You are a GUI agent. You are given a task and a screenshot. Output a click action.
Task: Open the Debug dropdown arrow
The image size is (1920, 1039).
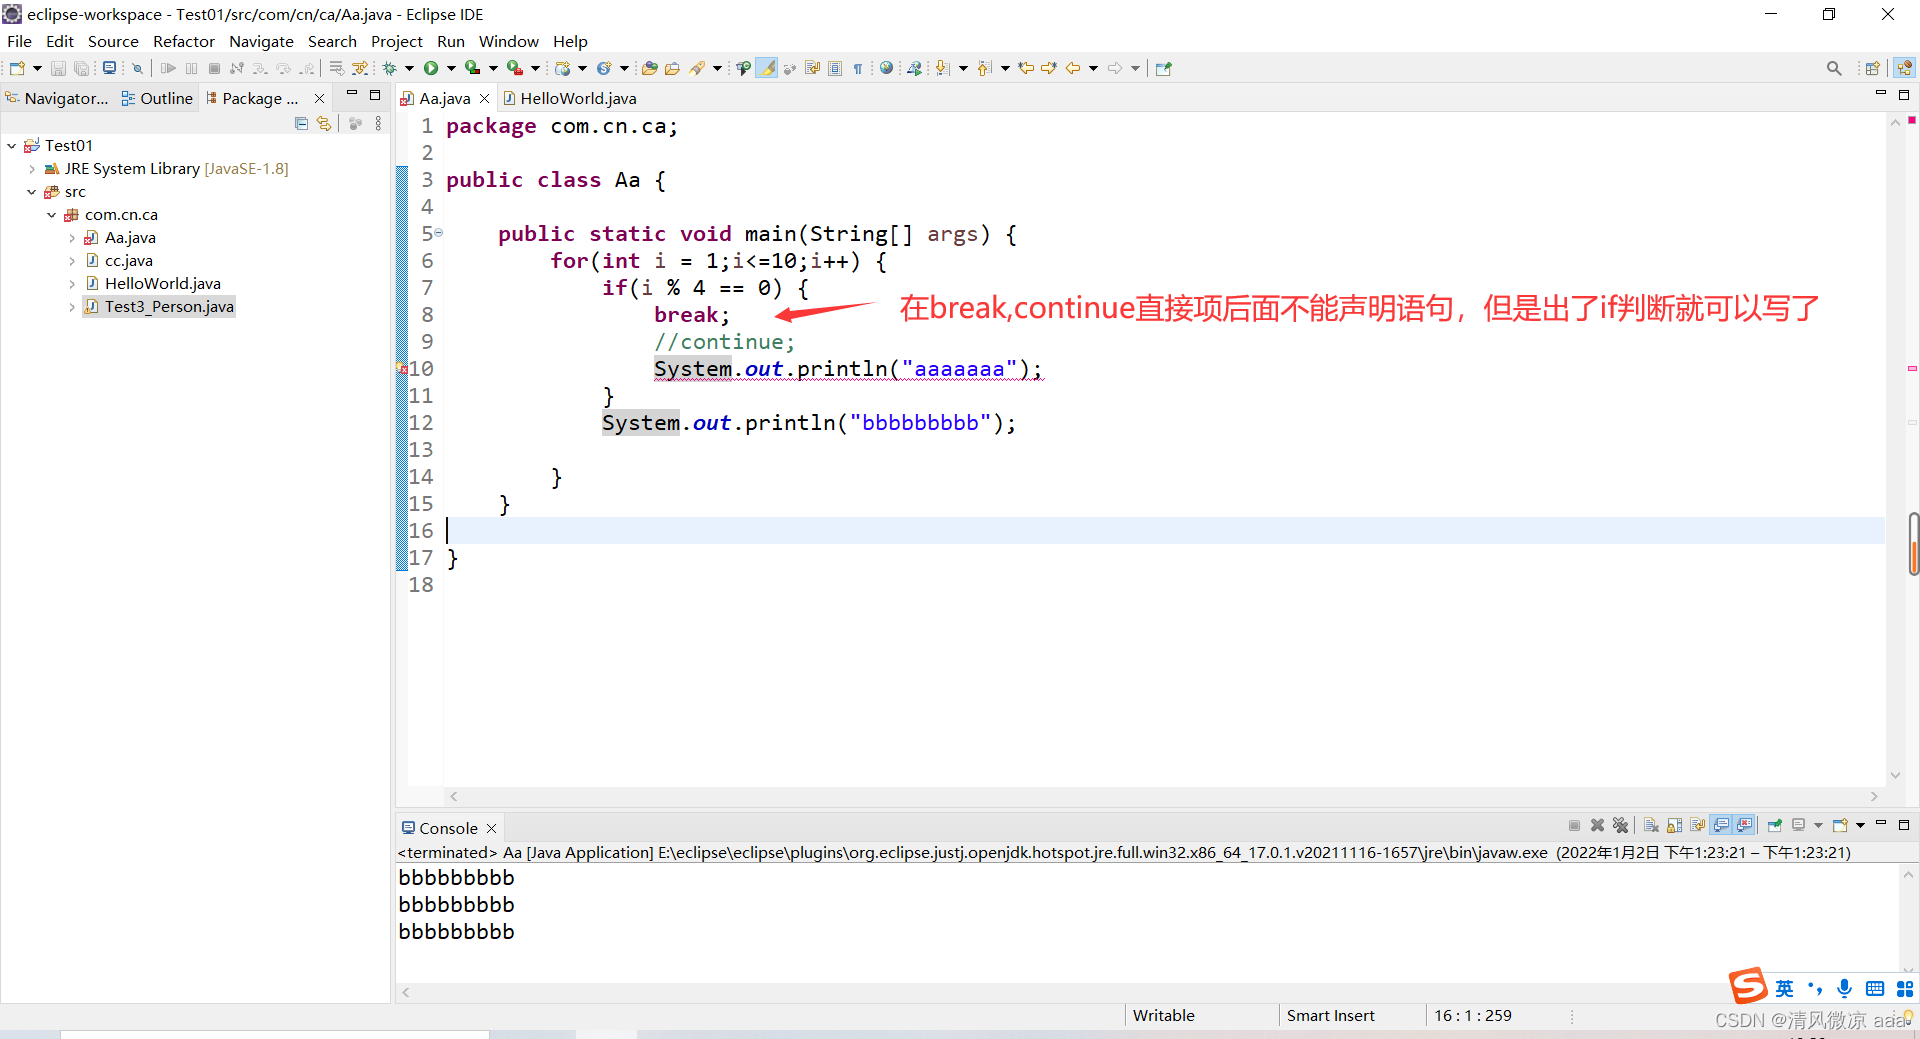[x=409, y=68]
